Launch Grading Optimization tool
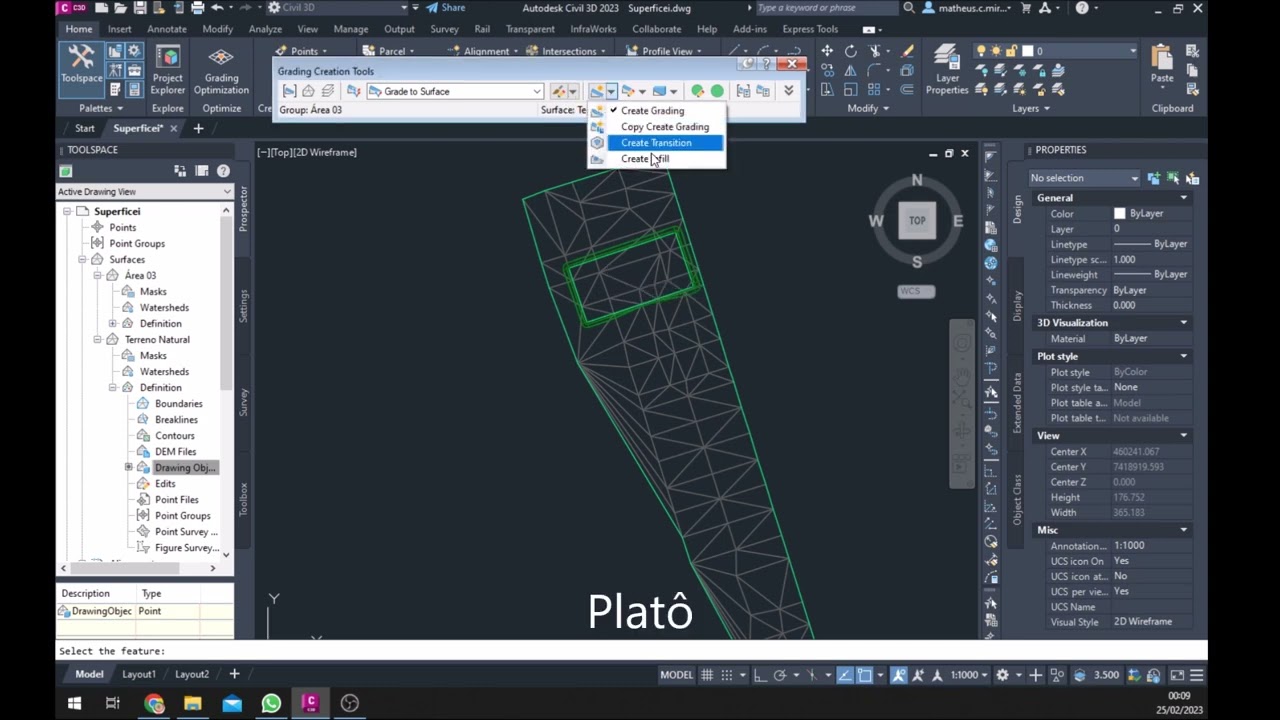Screen dimensions: 1280x720 pyautogui.click(x=221, y=70)
